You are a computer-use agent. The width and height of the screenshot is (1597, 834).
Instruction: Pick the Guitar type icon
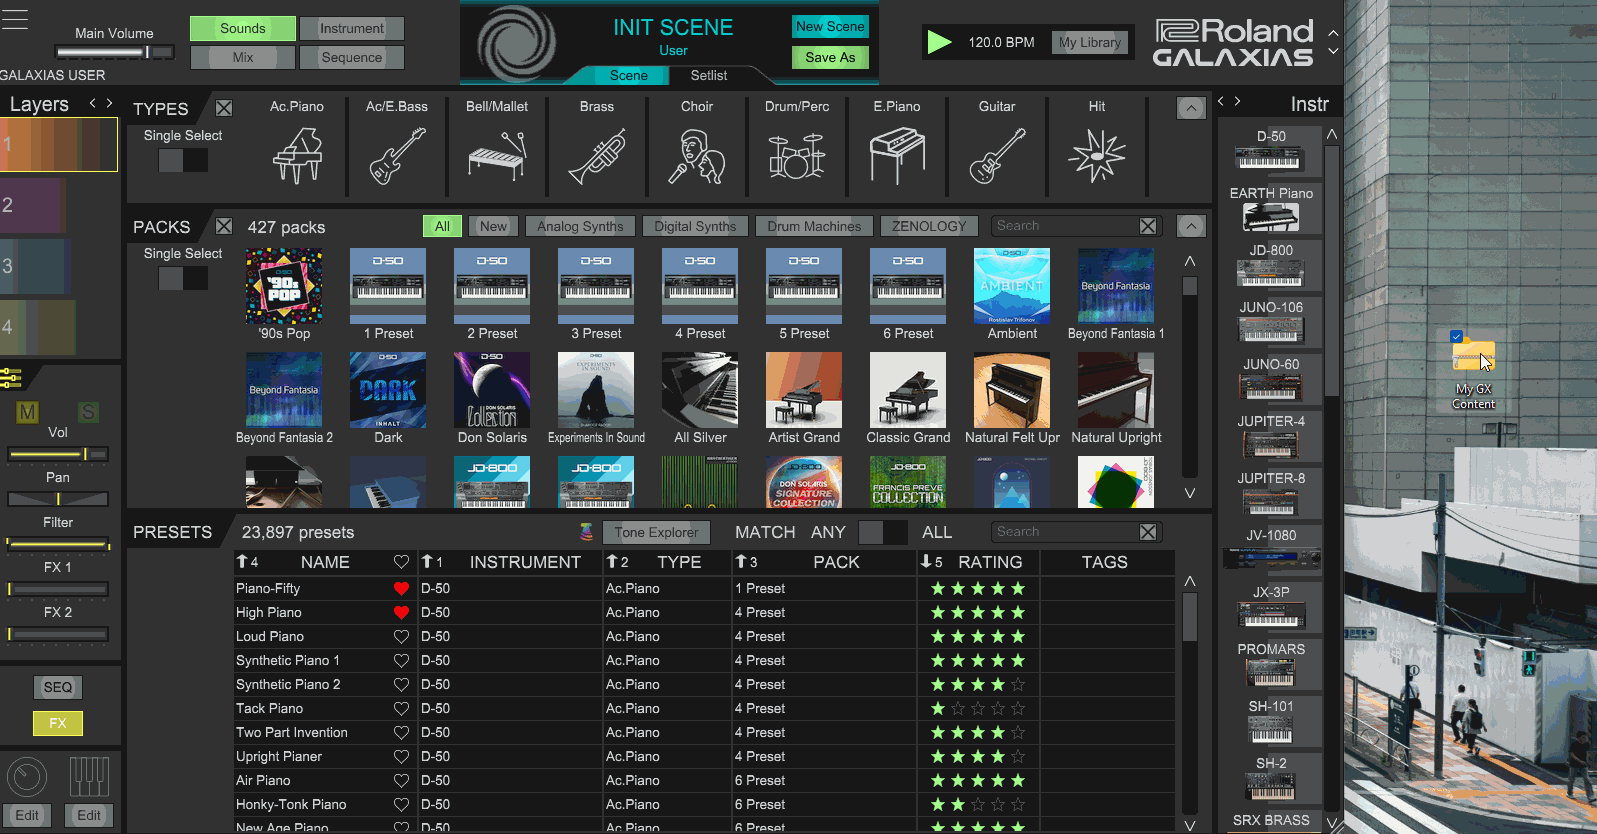tap(997, 156)
